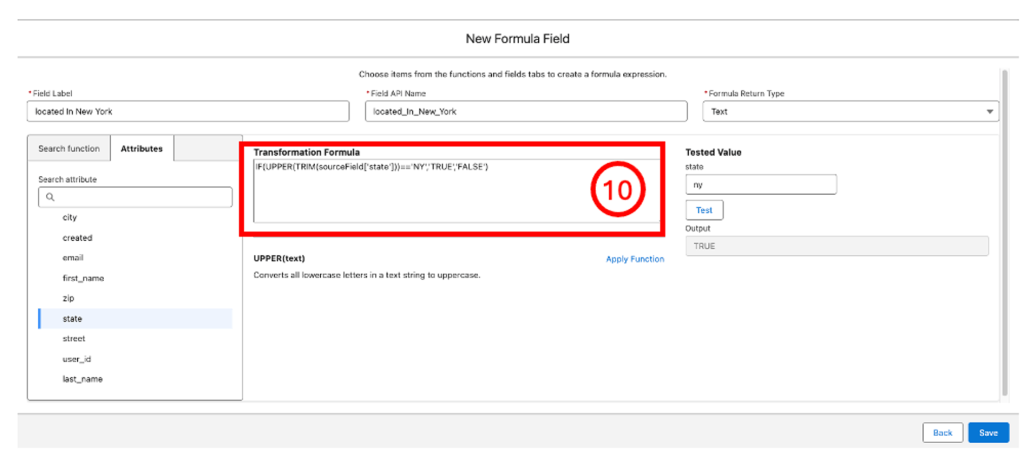Select the Attributes tab
The image size is (1023, 457).
[142, 148]
